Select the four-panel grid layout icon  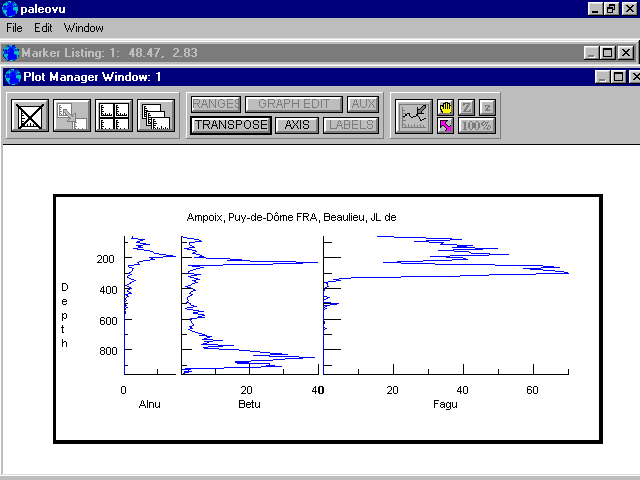tap(114, 116)
